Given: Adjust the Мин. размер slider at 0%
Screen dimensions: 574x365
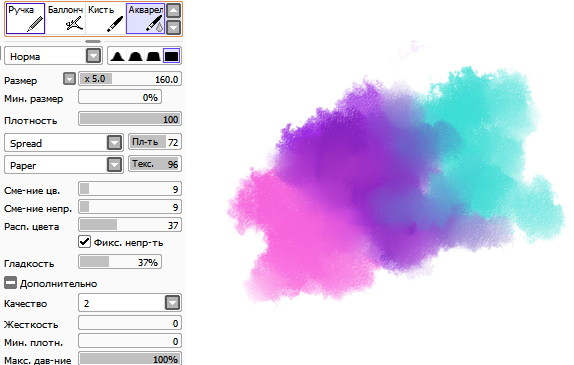Looking at the screenshot, I should (120, 97).
